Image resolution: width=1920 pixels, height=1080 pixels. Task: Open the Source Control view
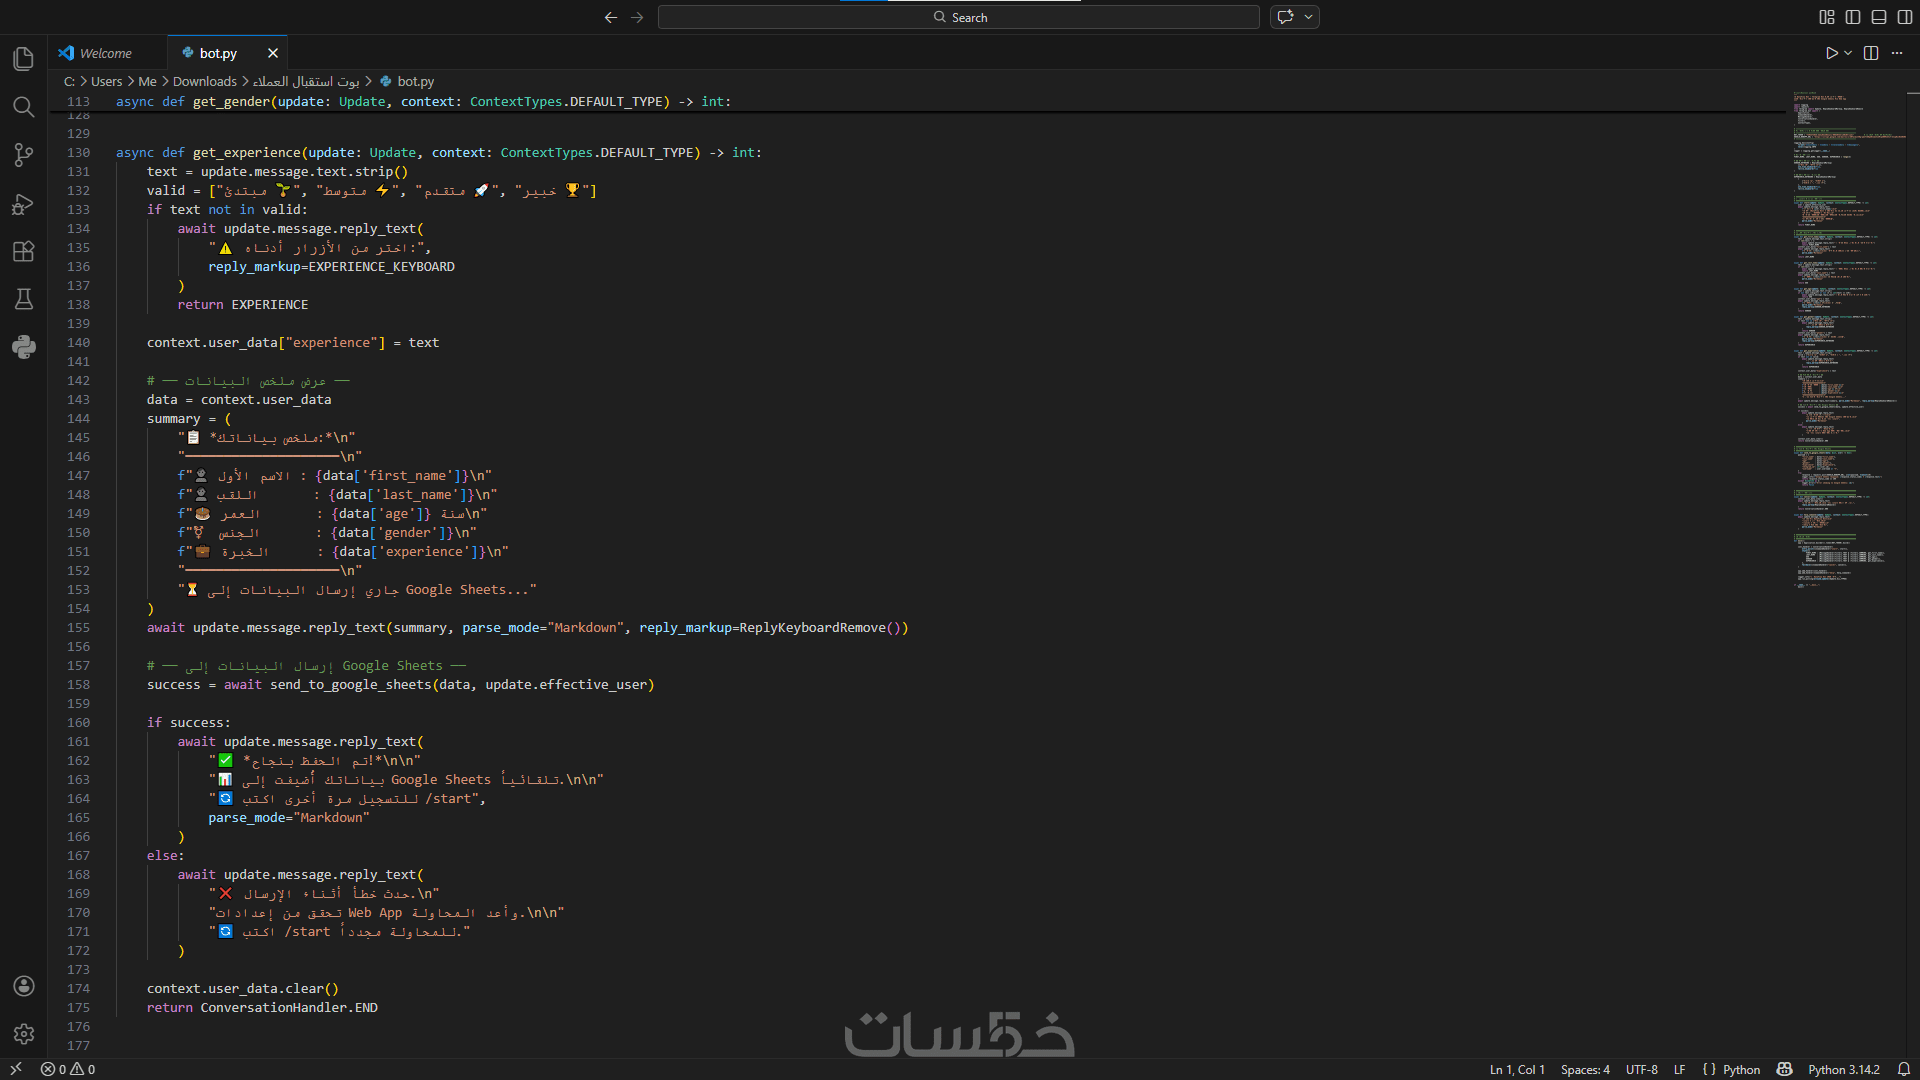(24, 155)
